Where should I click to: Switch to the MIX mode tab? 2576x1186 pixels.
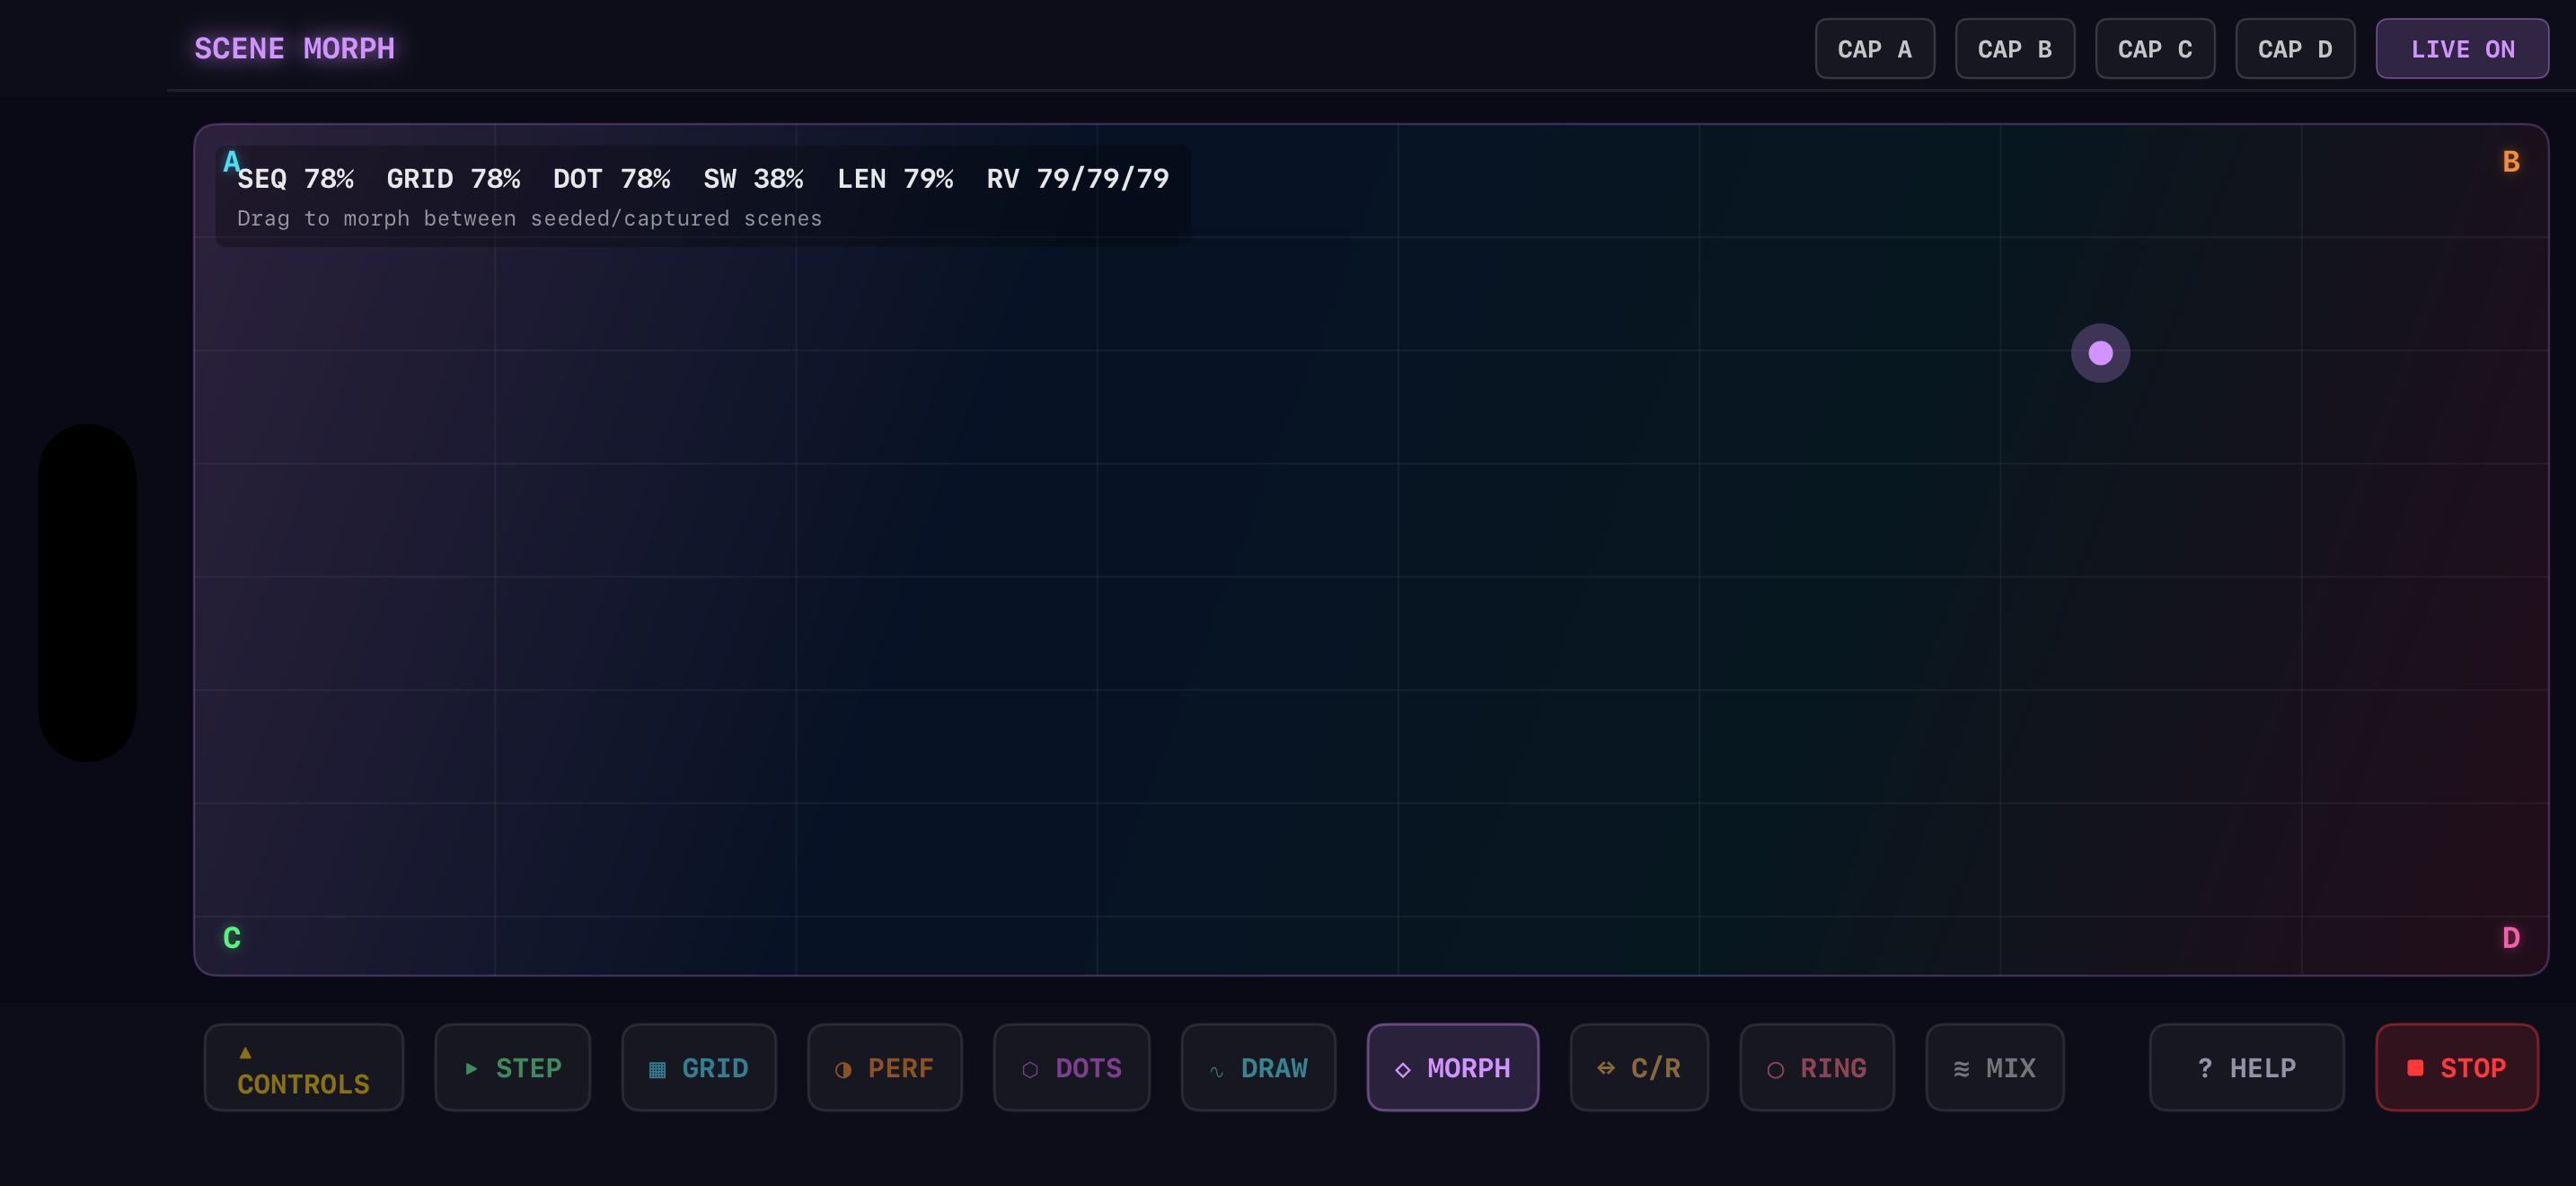(x=1995, y=1067)
